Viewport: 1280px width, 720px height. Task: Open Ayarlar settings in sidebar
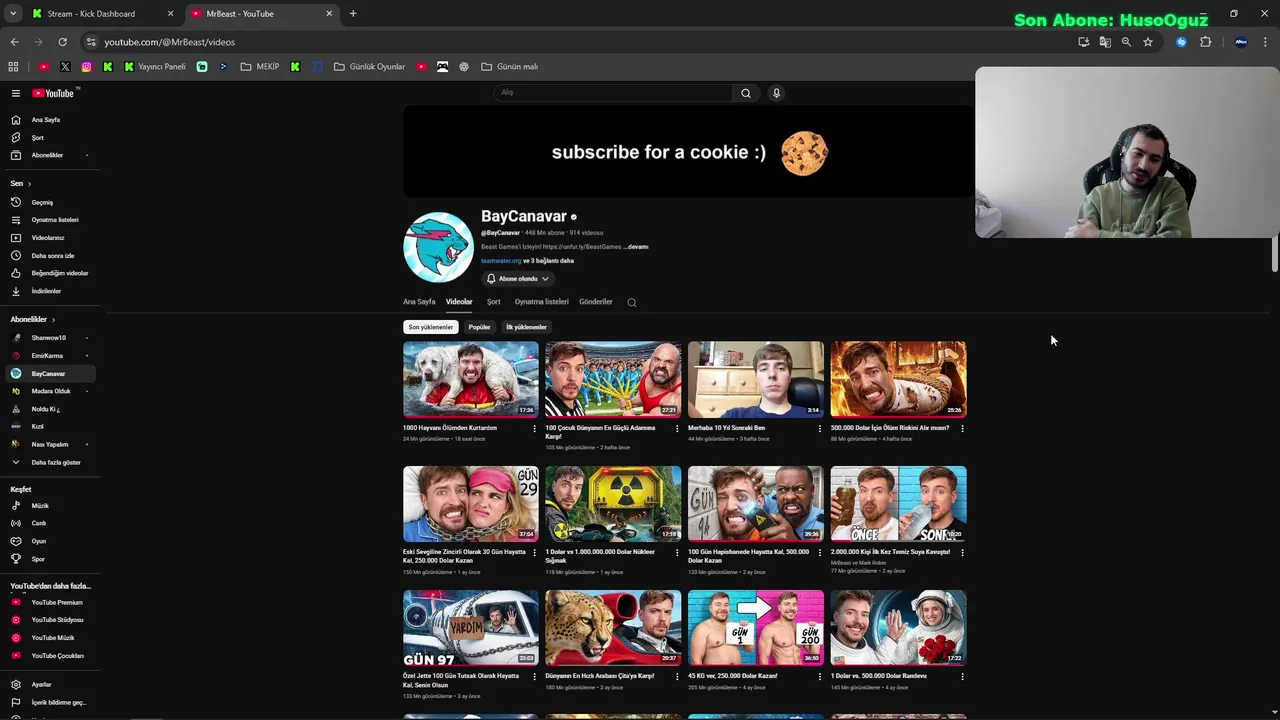(50, 685)
